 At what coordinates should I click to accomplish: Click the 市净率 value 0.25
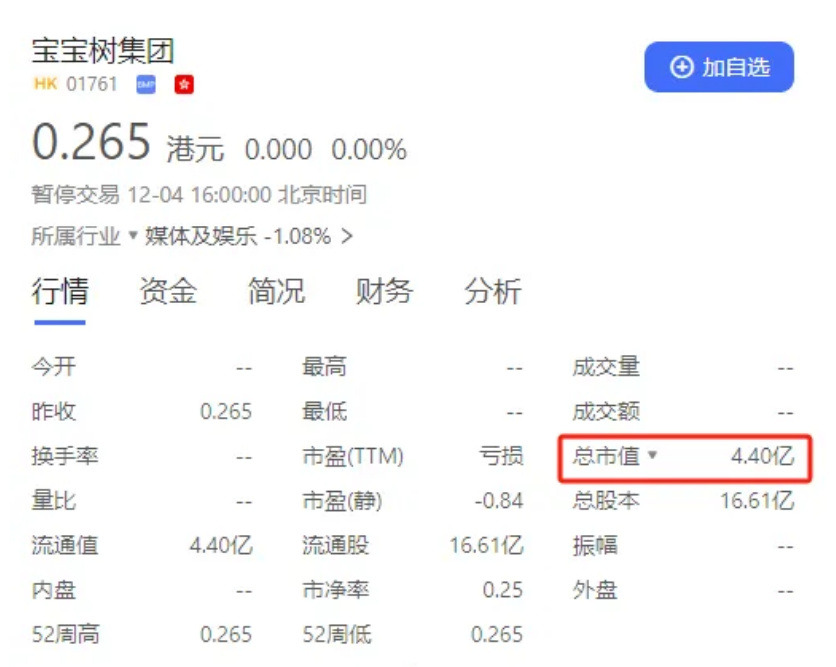point(502,591)
